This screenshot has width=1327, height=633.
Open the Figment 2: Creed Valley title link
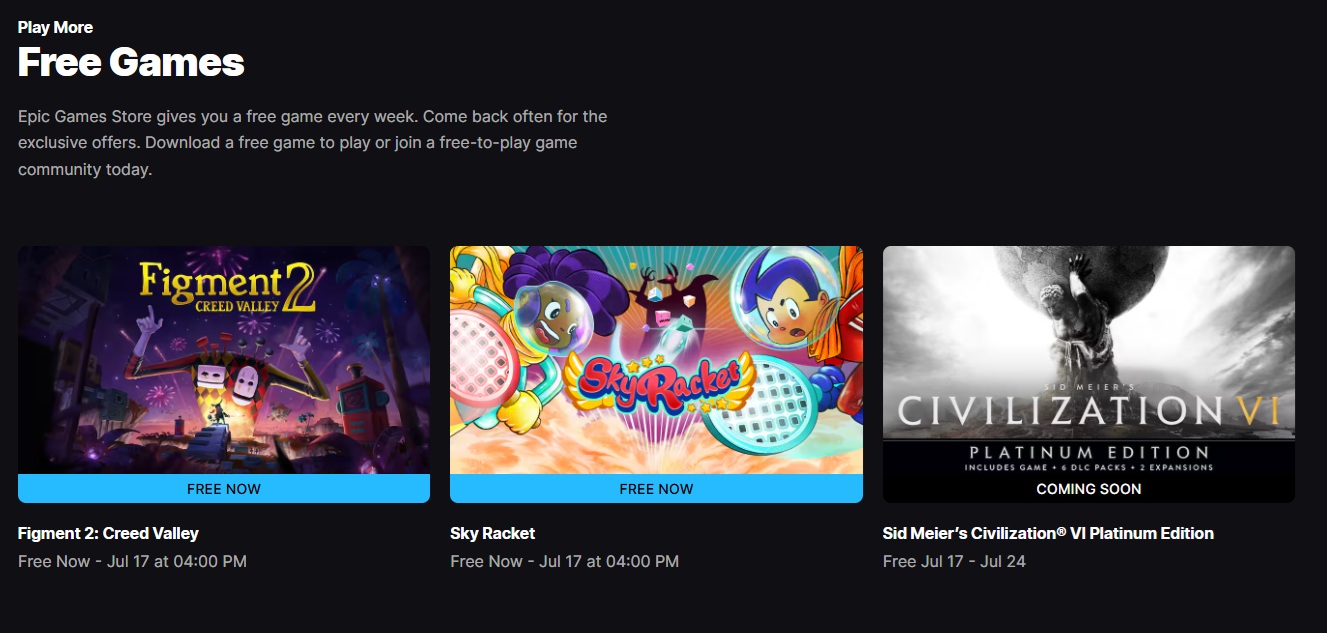click(108, 533)
